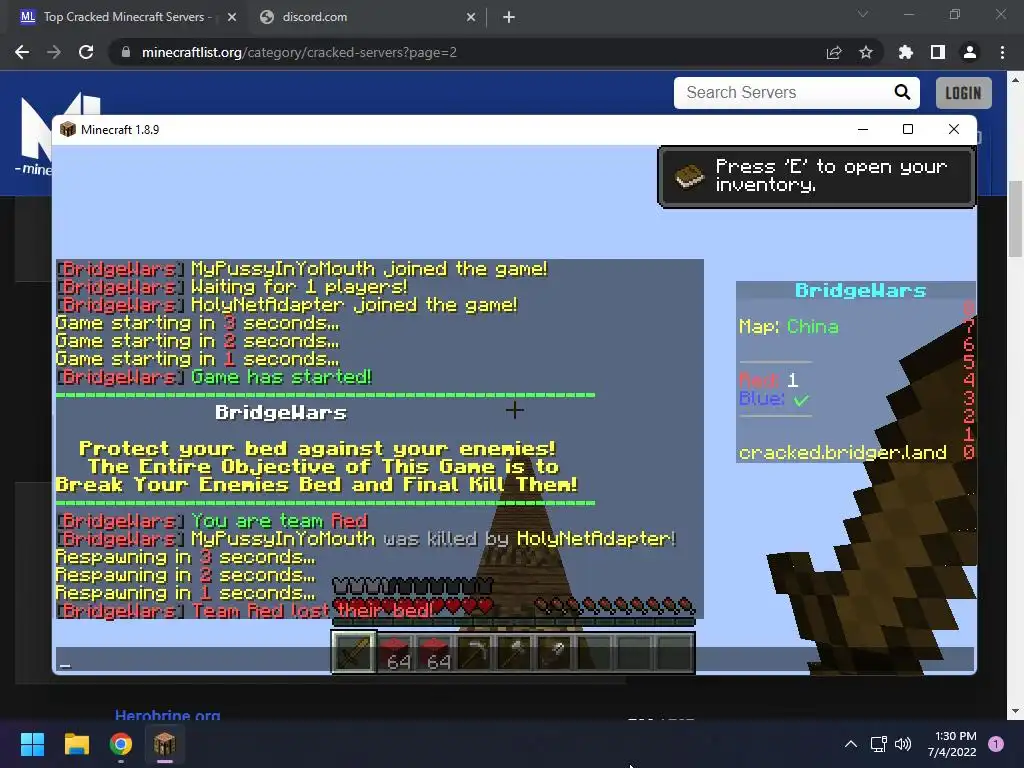
Task: Click 'cracked.bridger.land' scoreboard text
Action: (x=842, y=452)
